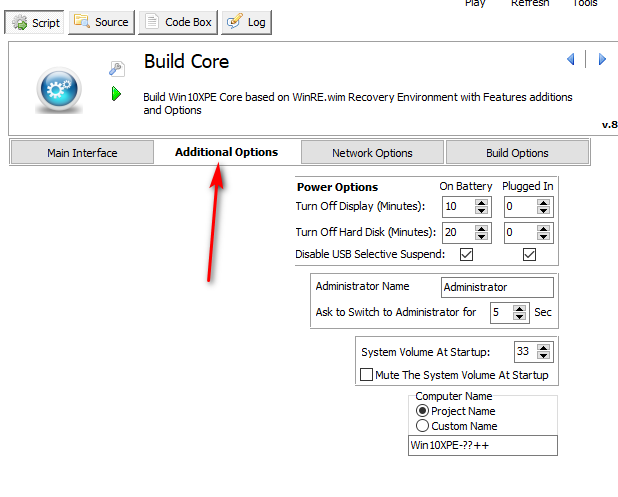
Task: Click the Administrator Name text field
Action: [x=497, y=287]
